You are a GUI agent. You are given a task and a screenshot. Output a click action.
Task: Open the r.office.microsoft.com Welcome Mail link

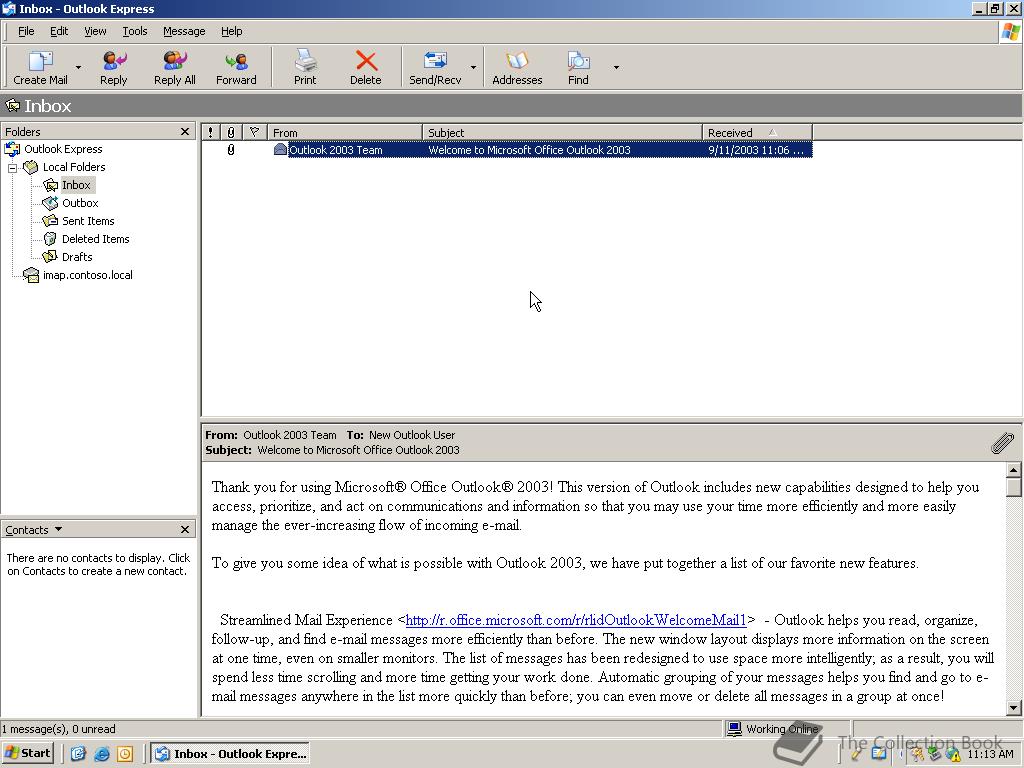(575, 620)
